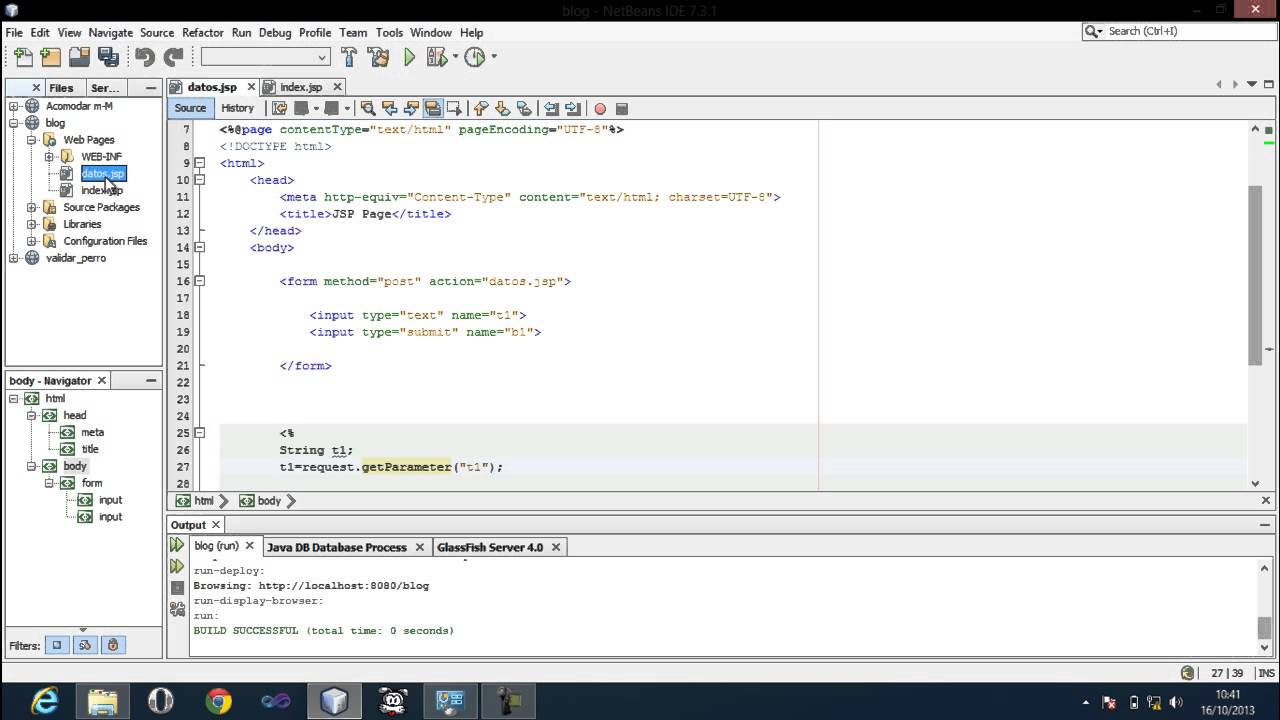Select the form node in Navigator

point(92,483)
